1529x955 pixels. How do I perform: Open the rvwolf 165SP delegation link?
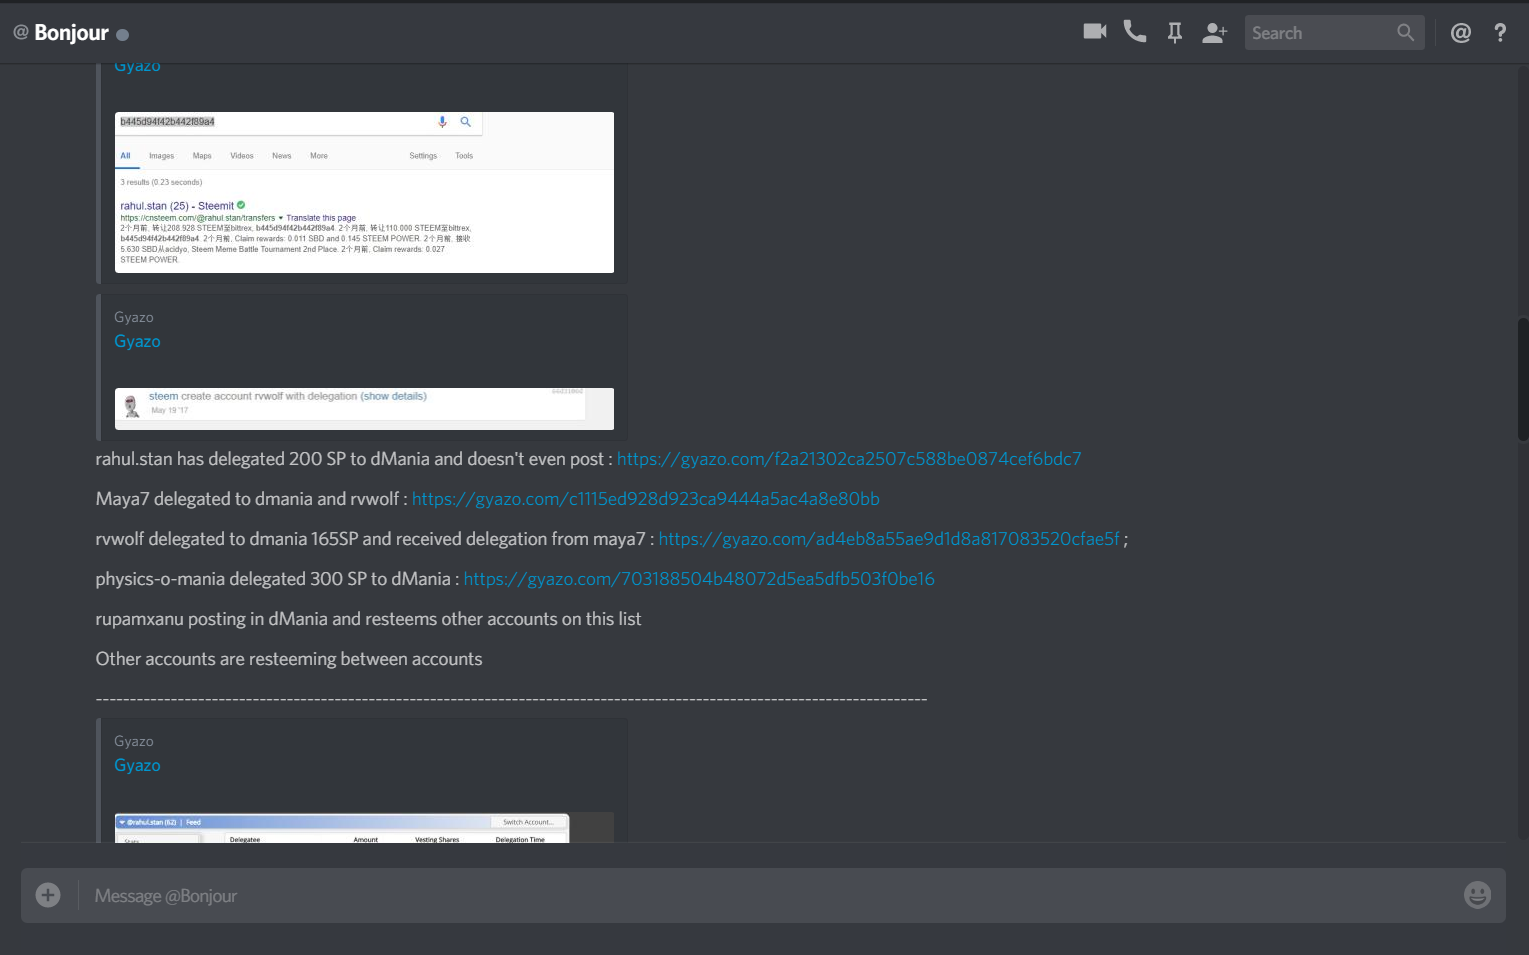tap(891, 538)
